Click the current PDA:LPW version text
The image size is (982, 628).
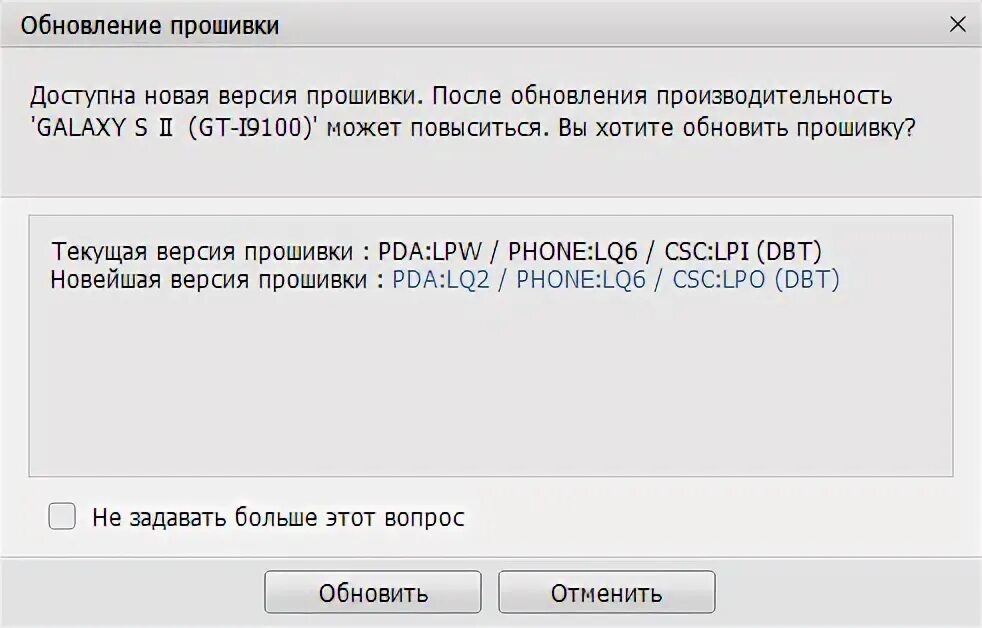(430, 252)
